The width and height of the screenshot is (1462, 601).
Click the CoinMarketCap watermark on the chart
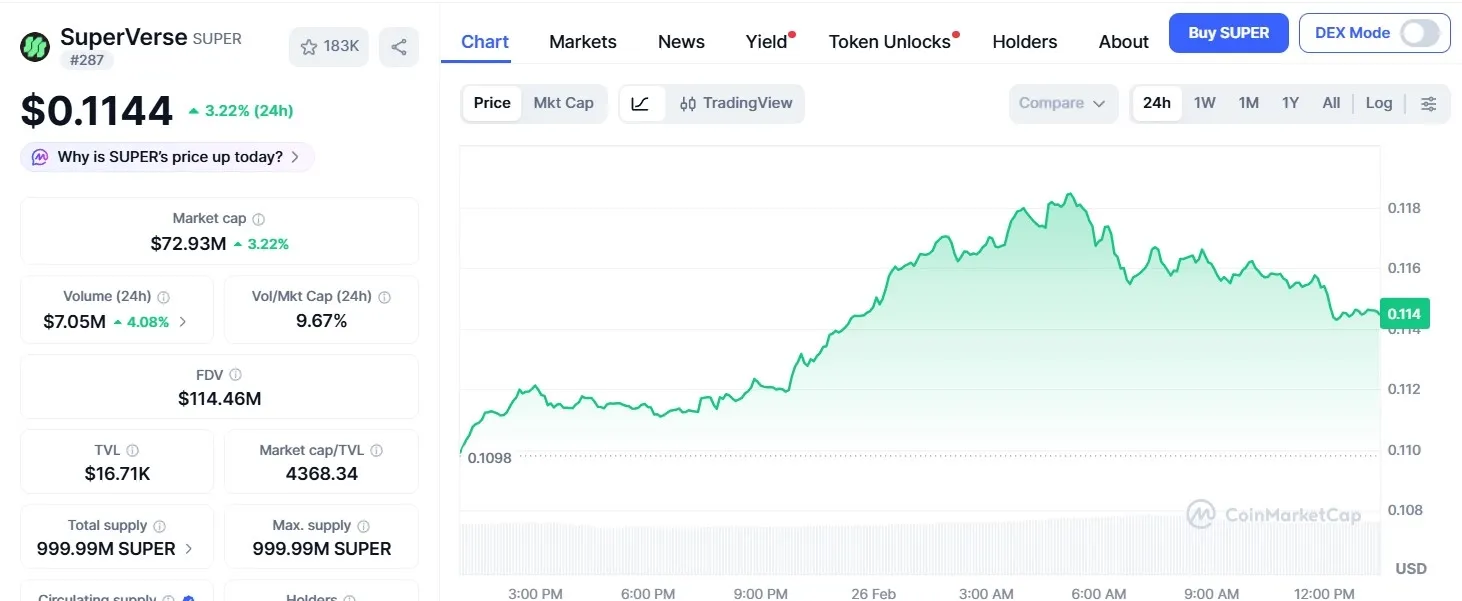click(x=1275, y=514)
